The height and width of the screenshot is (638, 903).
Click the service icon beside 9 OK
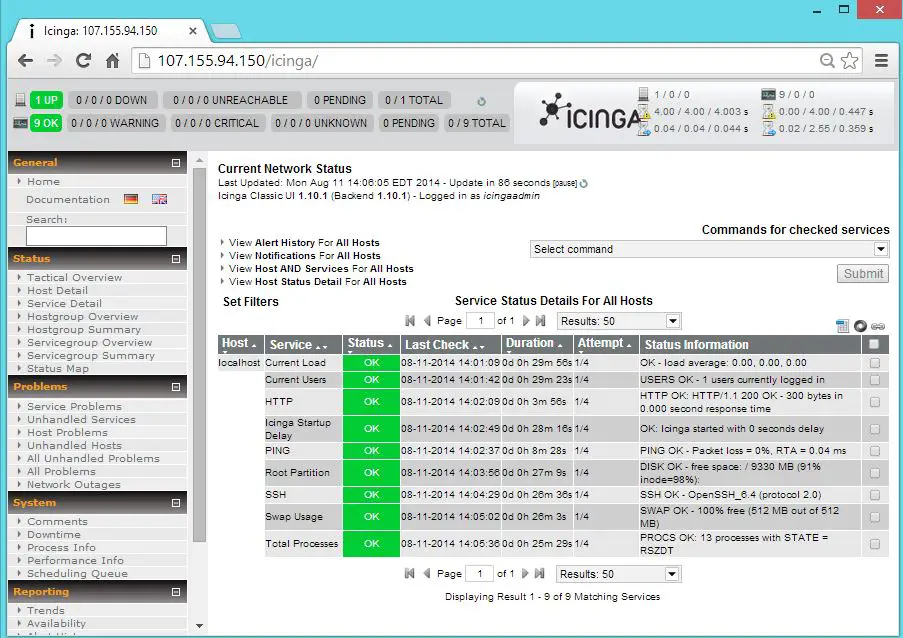point(20,123)
